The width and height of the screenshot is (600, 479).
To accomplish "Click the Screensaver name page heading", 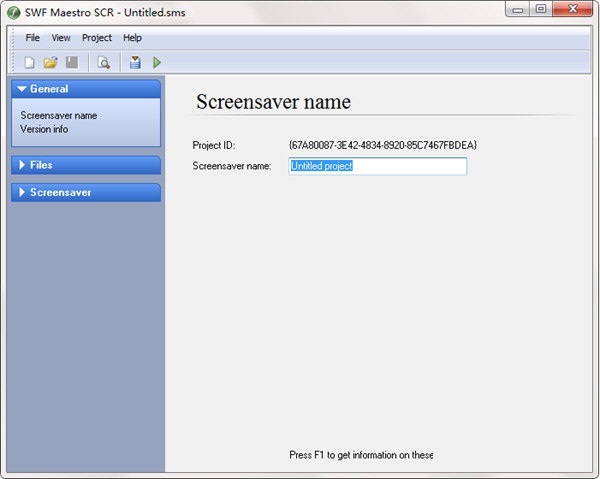I will [x=273, y=102].
